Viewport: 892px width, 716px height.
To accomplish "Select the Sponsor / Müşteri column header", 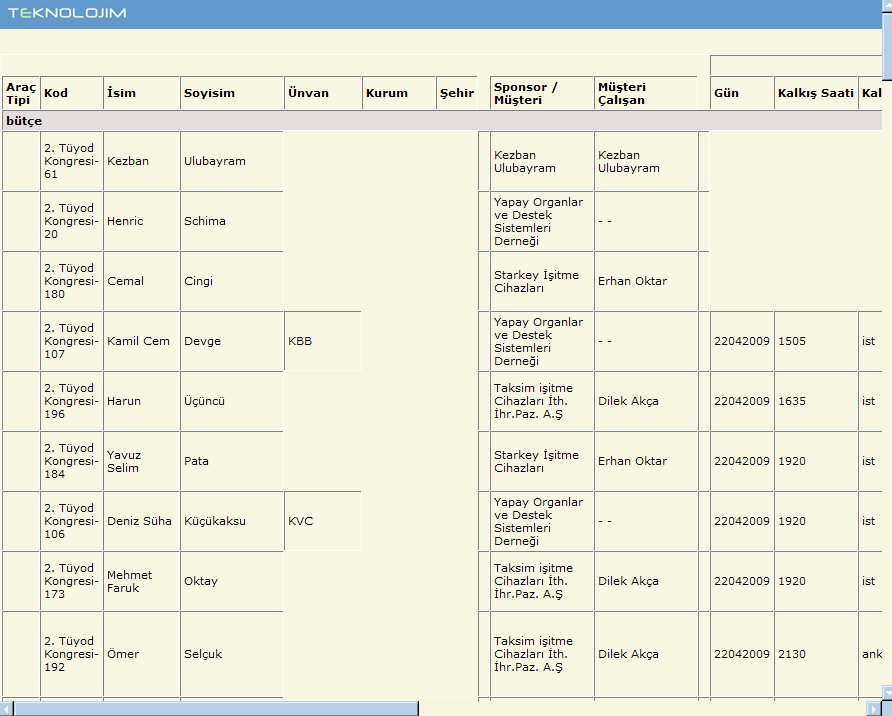I will 542,93.
